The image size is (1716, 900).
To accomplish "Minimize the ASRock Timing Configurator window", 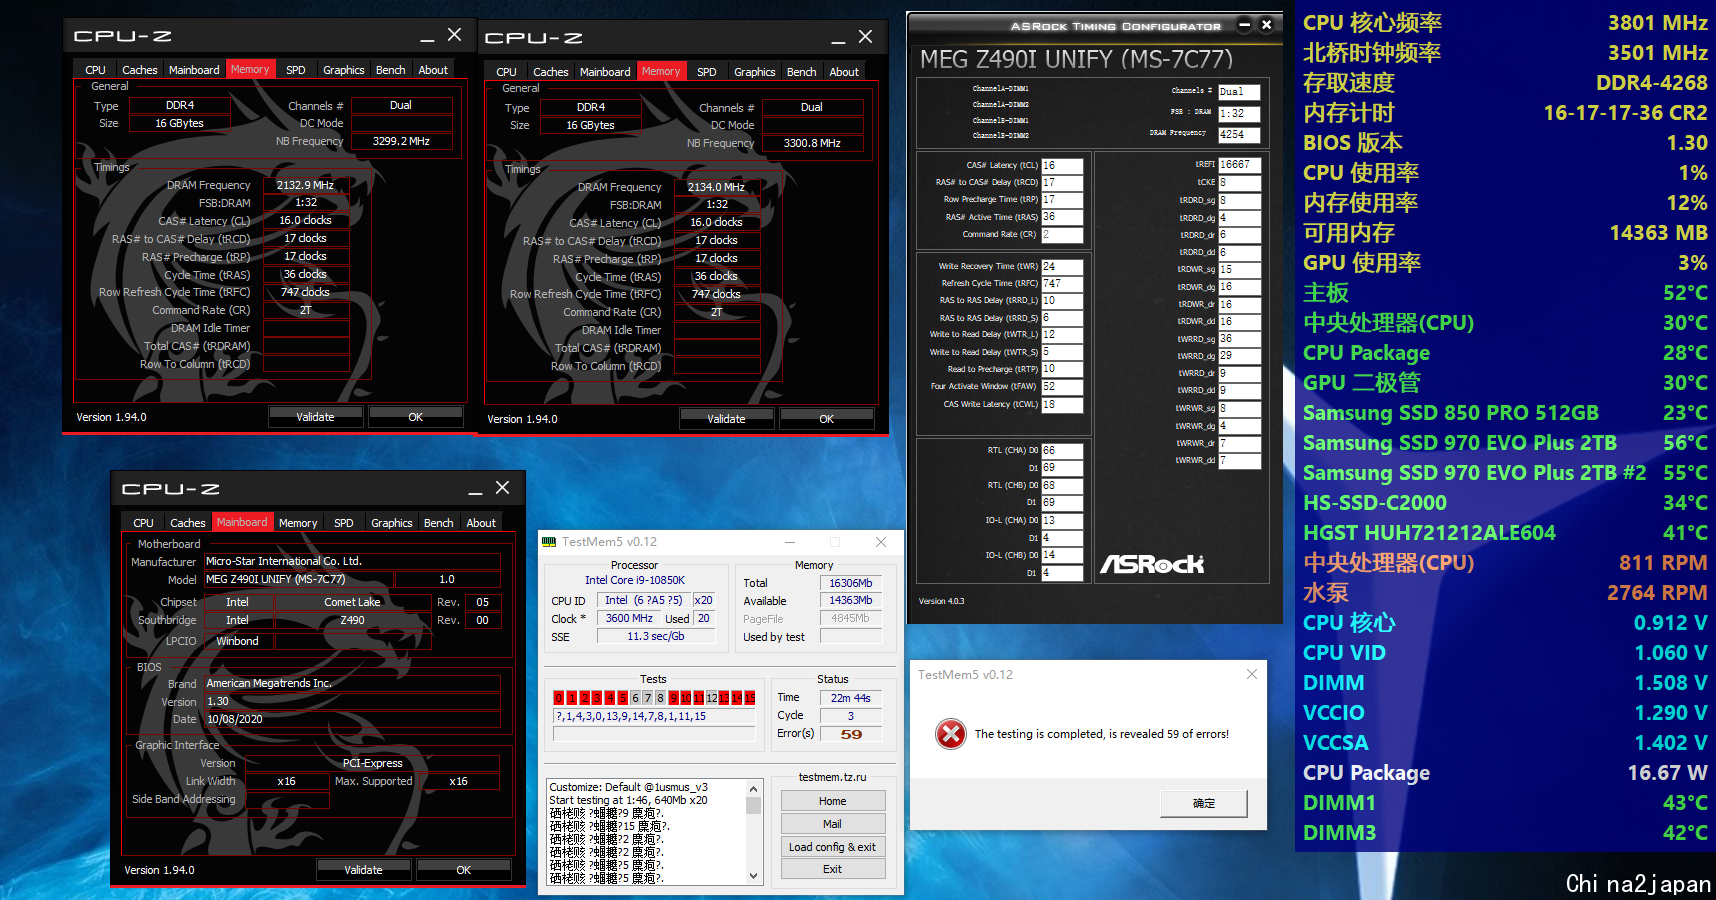I will pos(1244,25).
